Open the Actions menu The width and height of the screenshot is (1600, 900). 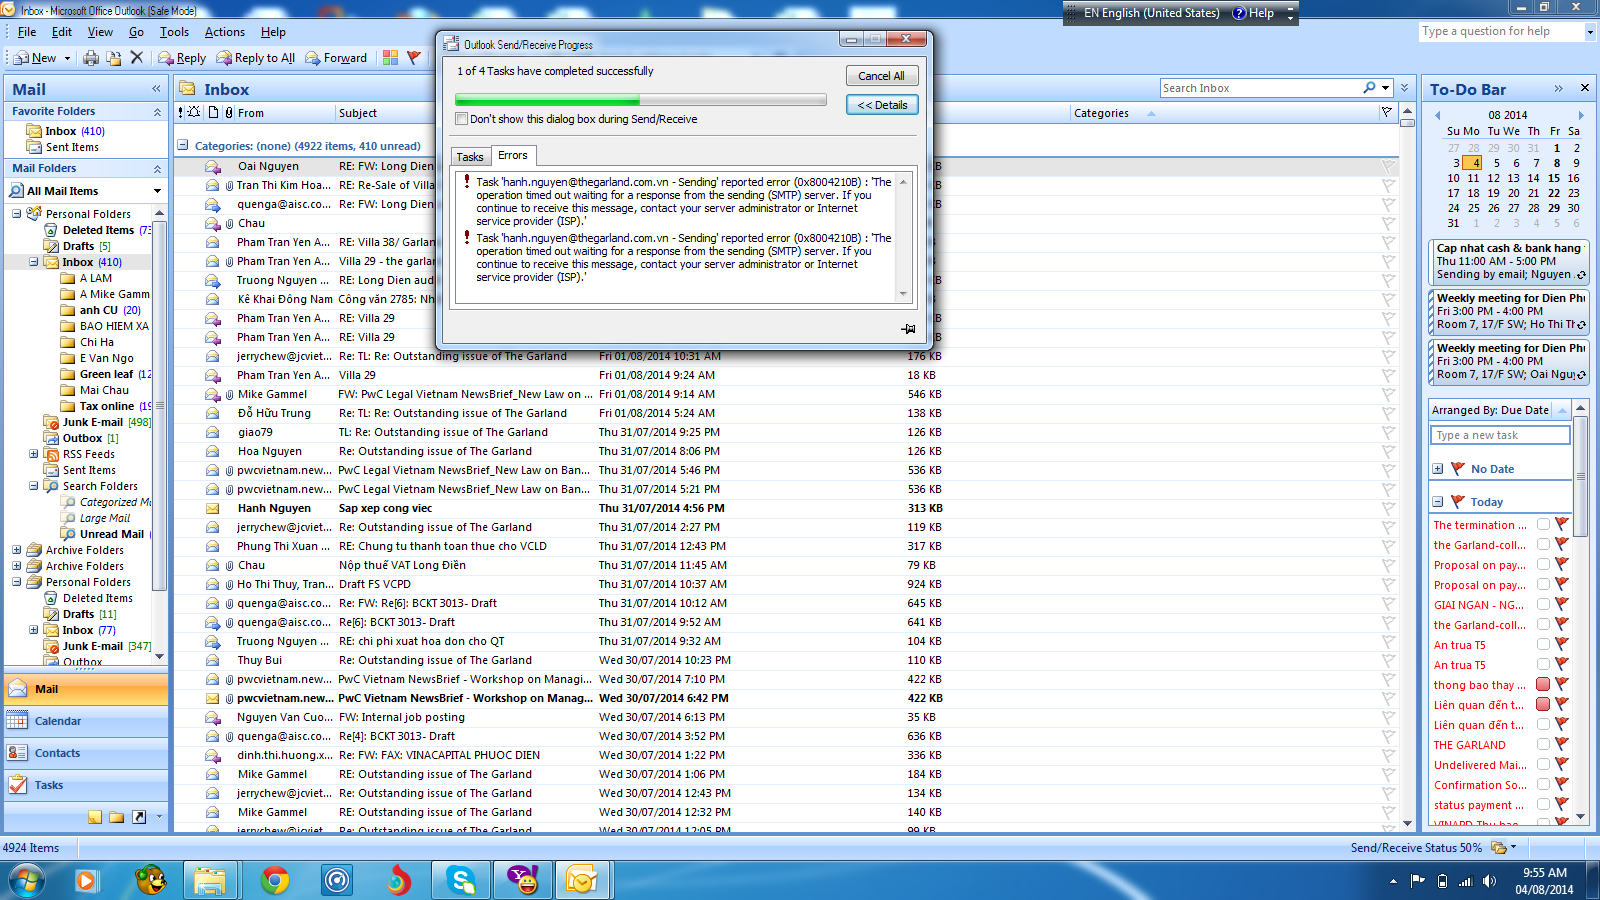[x=225, y=32]
